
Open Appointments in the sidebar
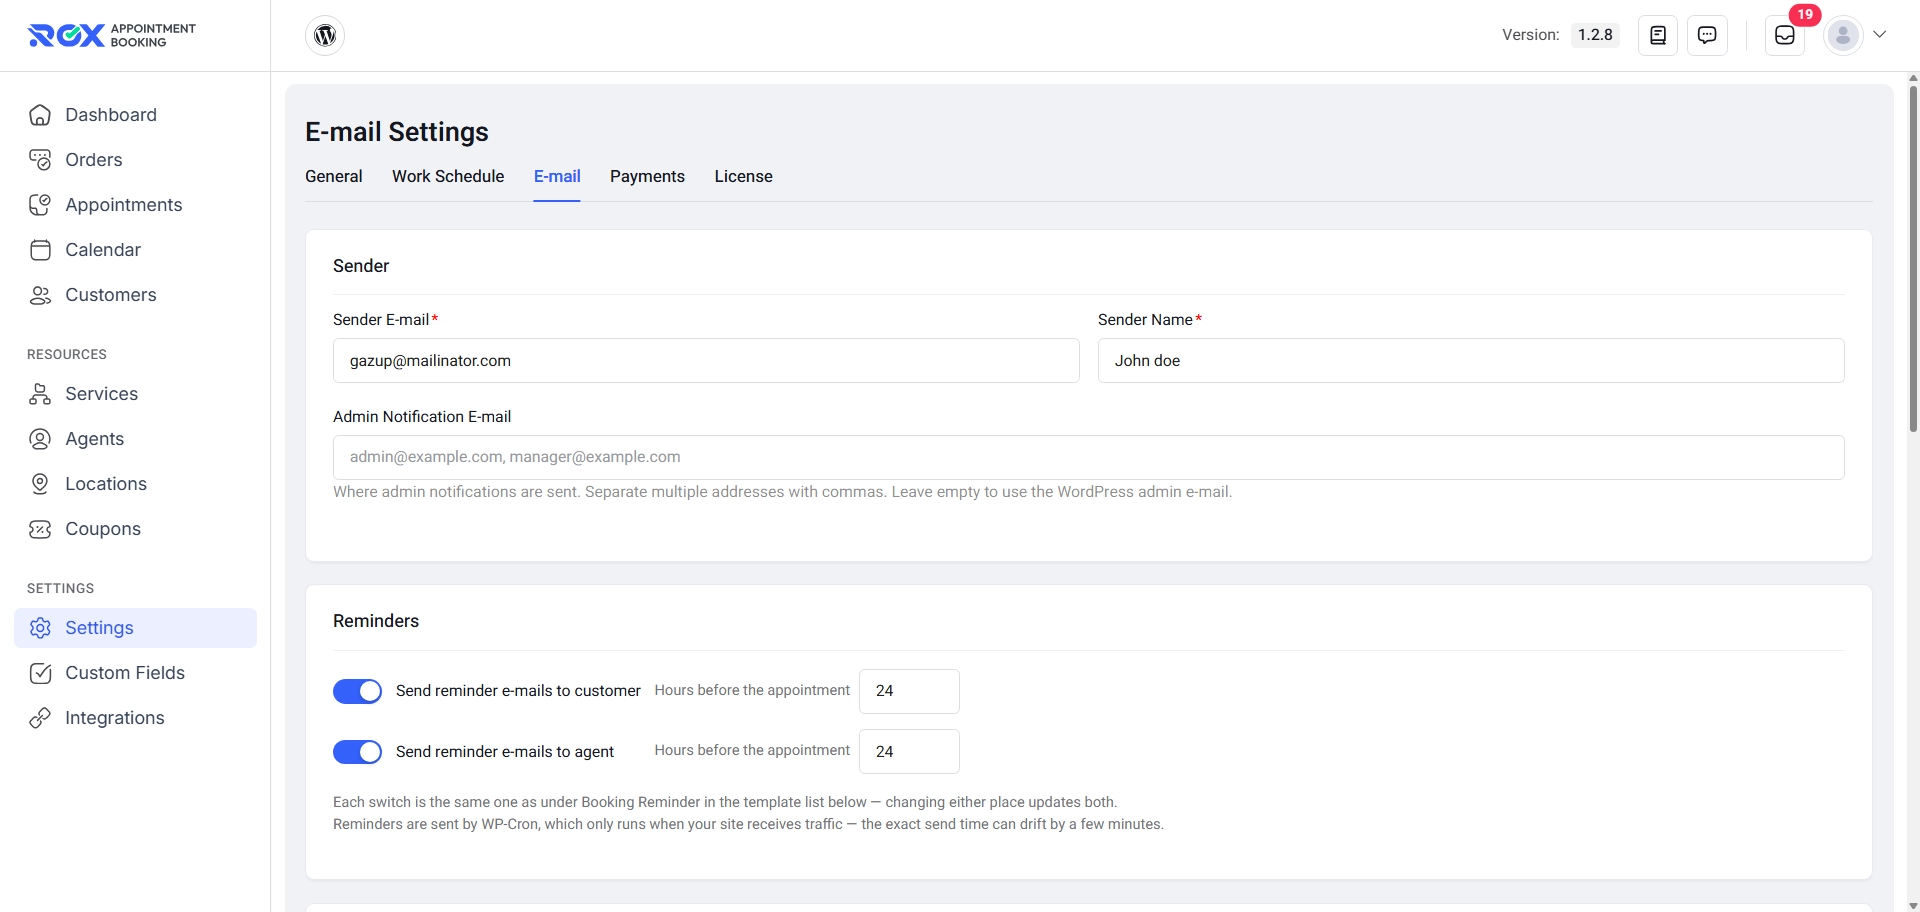coord(135,205)
